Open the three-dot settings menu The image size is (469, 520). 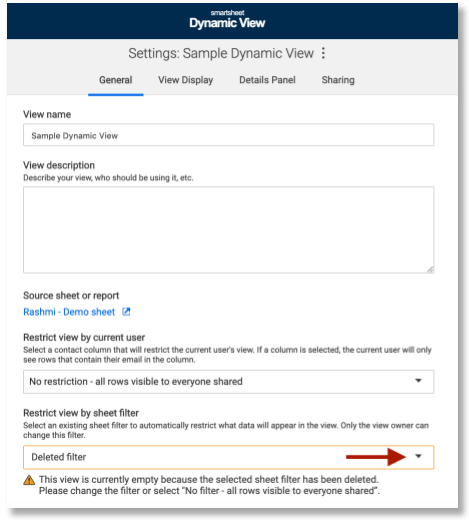323,53
